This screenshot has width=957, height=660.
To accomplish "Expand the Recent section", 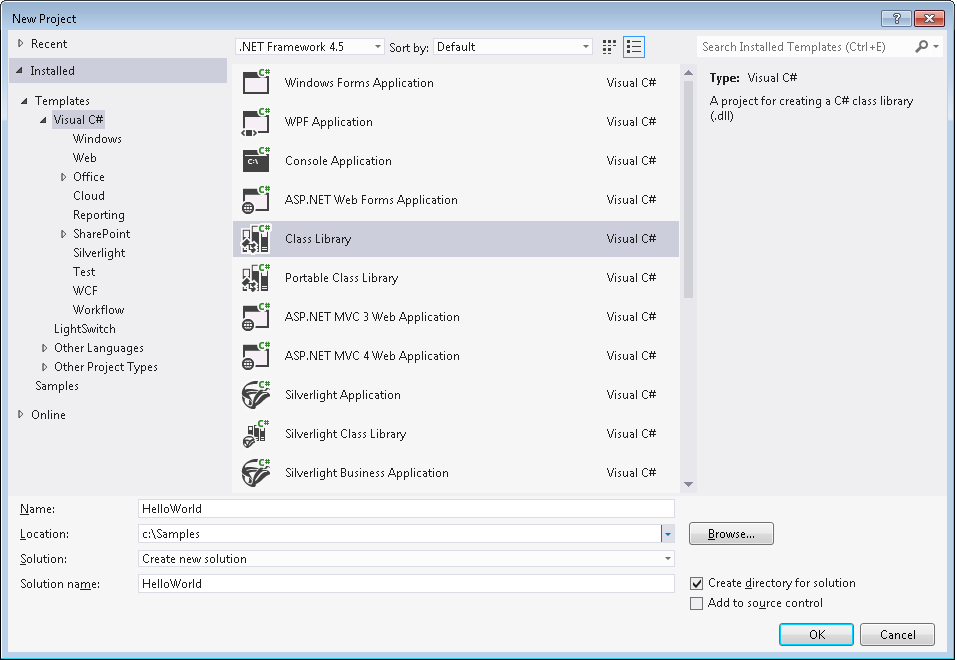I will [x=21, y=43].
